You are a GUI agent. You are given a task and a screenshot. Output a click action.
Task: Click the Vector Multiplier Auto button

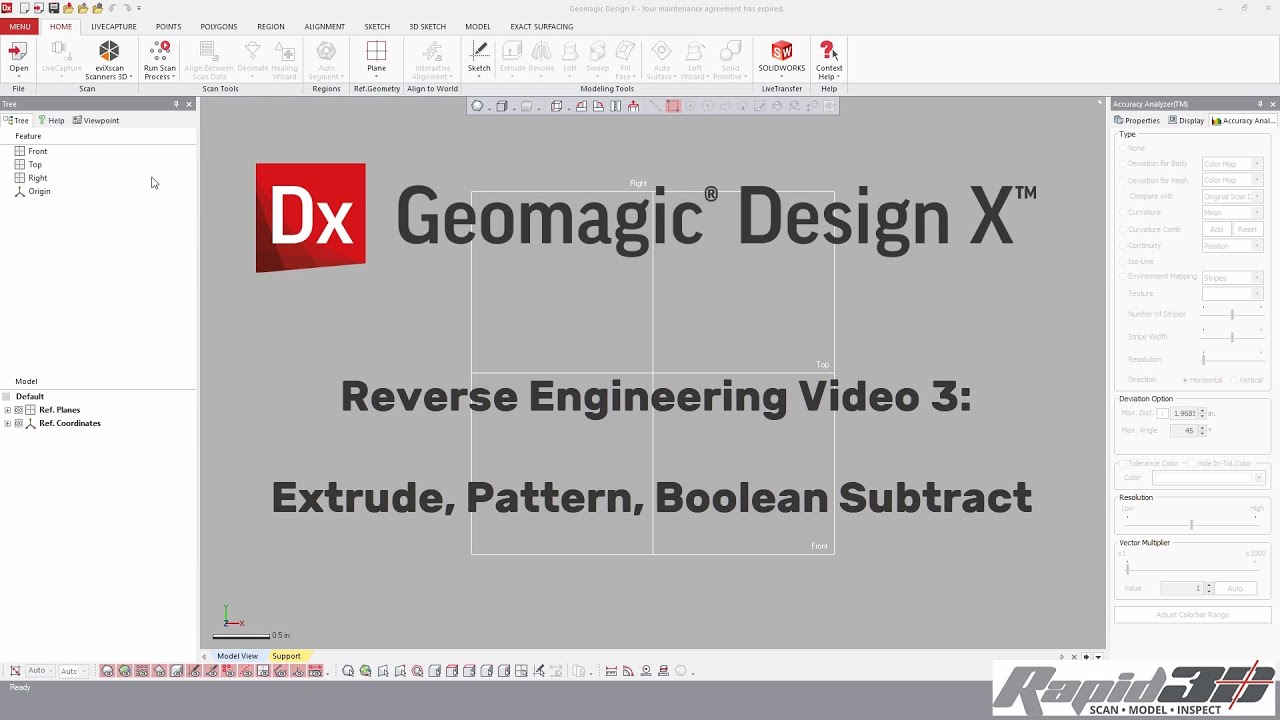pos(1235,588)
